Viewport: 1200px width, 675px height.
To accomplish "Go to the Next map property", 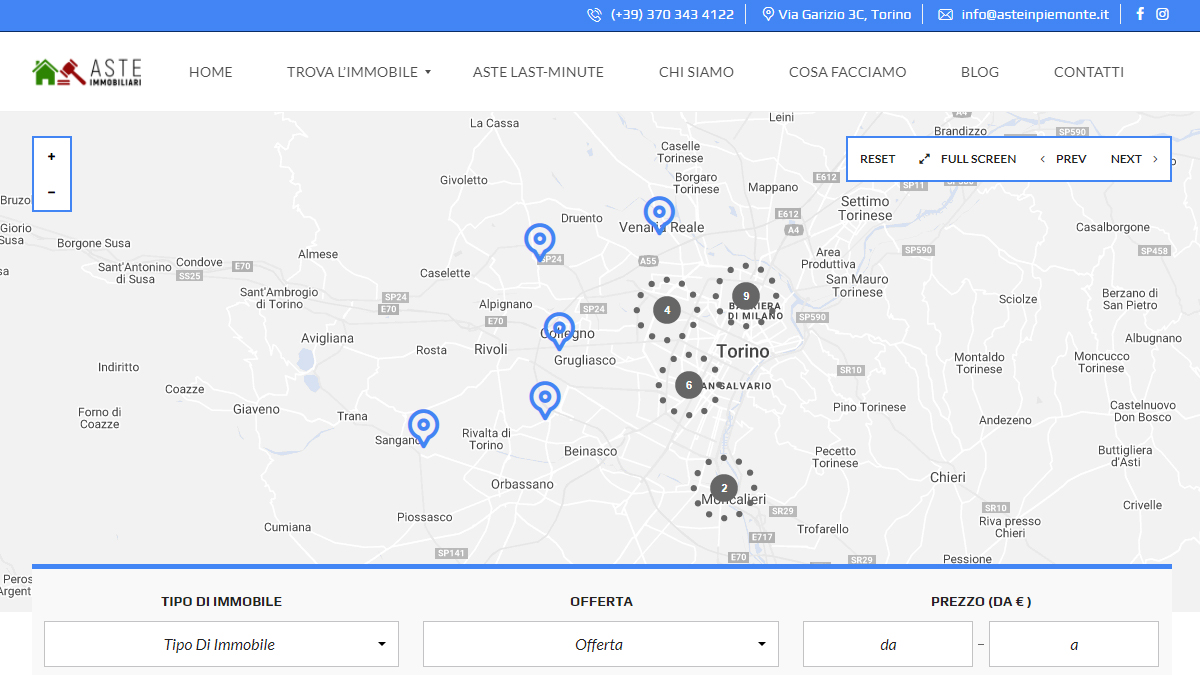I will (1135, 159).
